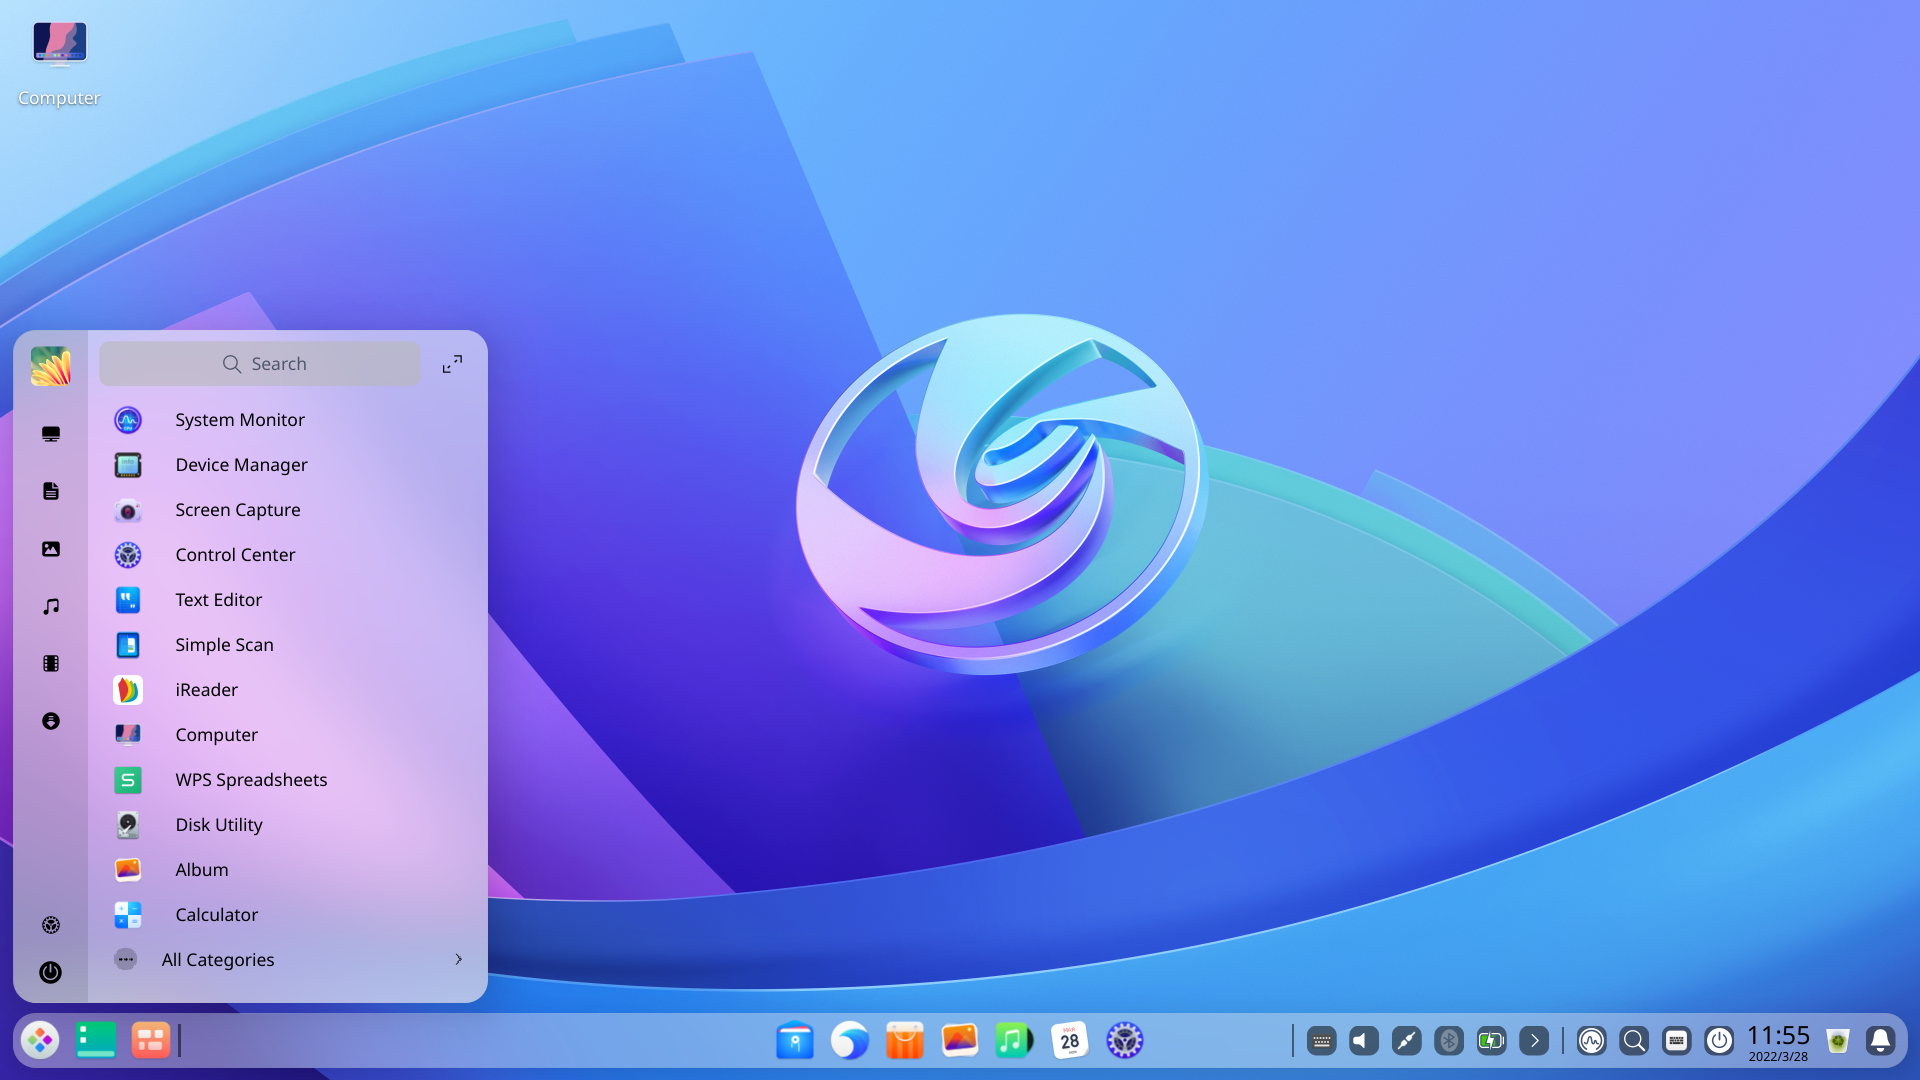
Task: Open the green desktop view dock icon
Action: point(96,1041)
